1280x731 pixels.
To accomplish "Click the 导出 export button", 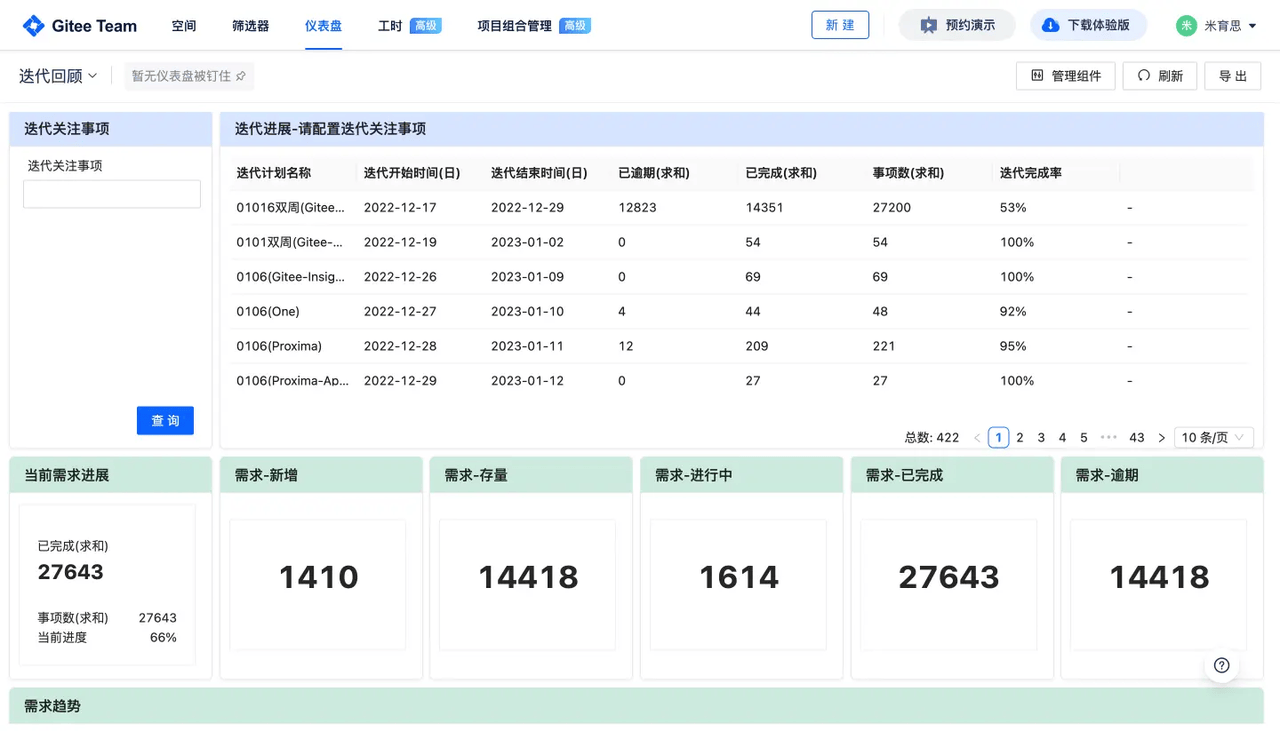I will [x=1232, y=76].
